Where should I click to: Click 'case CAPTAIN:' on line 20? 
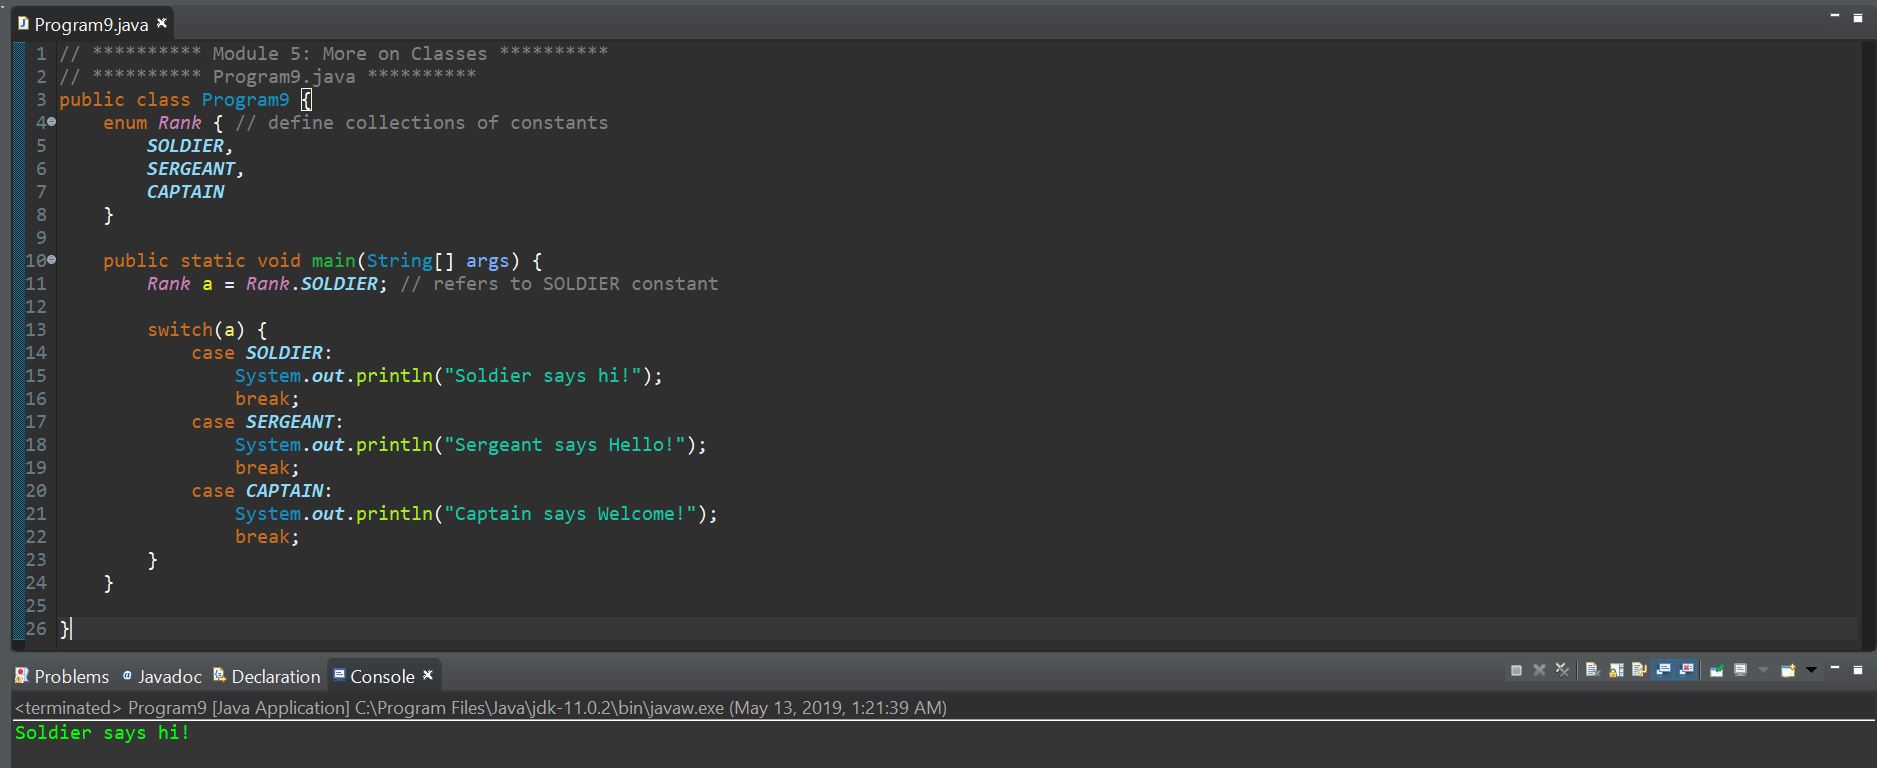coord(262,491)
